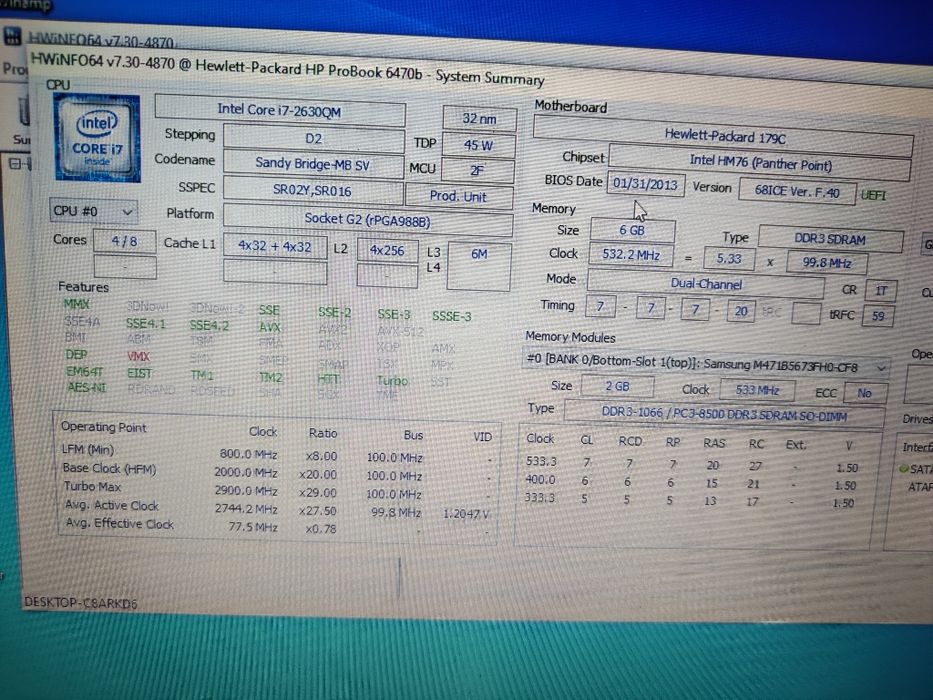Select the Intel HM76 (Panther Point) chipset field
Screen dimensions: 933x700
pos(760,162)
